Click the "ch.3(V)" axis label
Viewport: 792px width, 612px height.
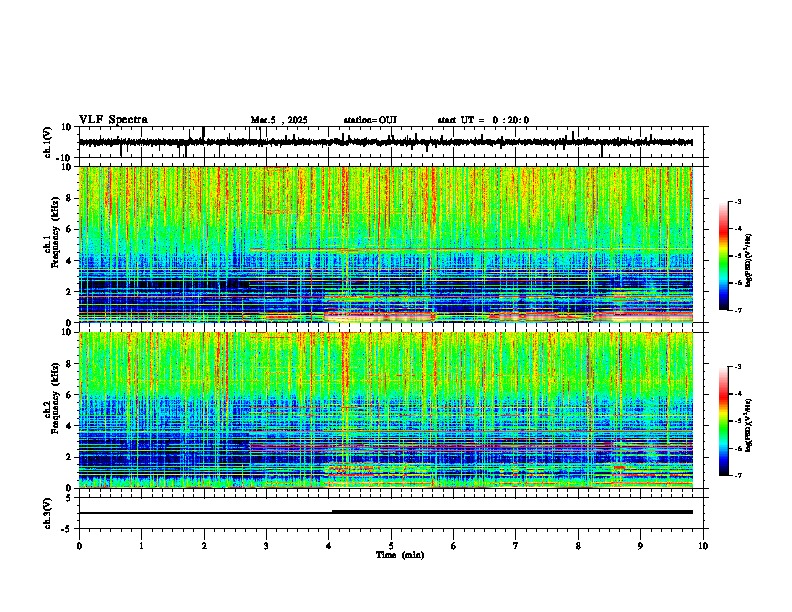tap(48, 513)
